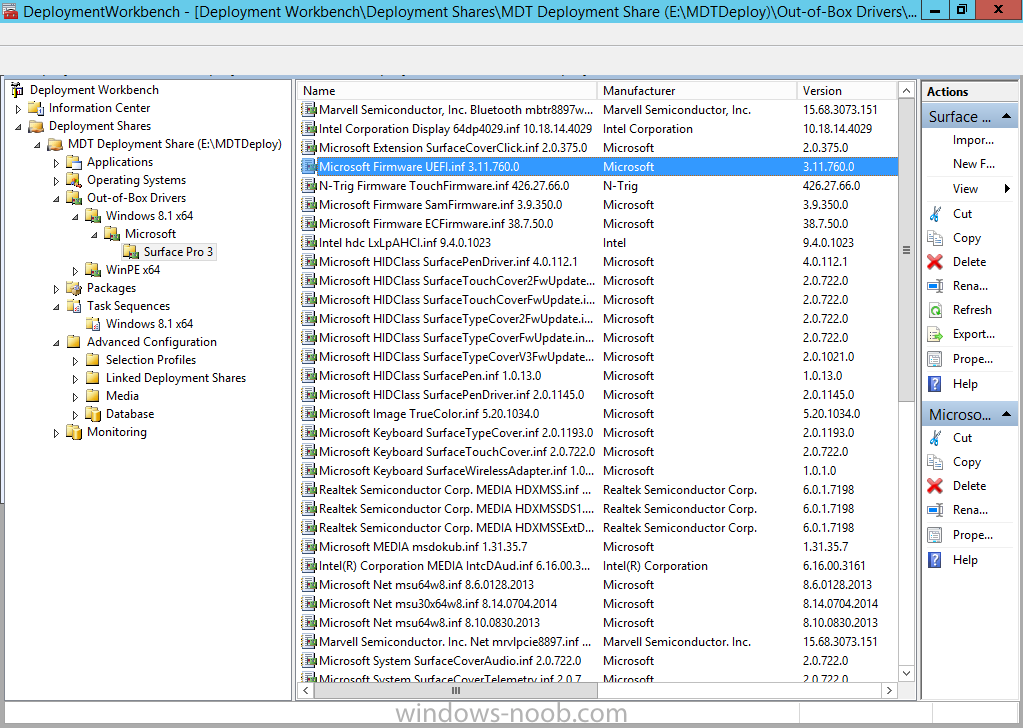The width and height of the screenshot is (1023, 728).
Task: Click the Help icon under Microso... actions
Action: [x=935, y=560]
